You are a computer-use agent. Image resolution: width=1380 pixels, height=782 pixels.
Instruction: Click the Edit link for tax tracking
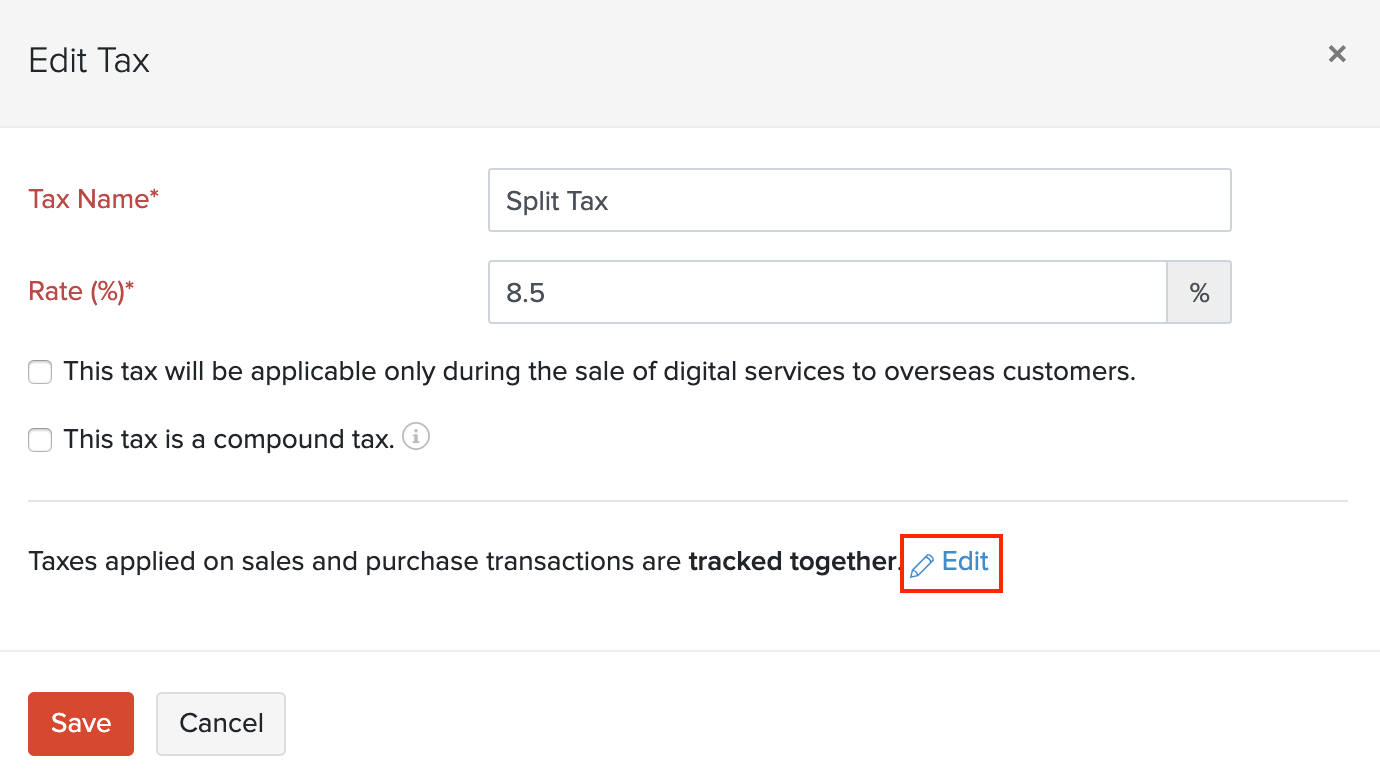click(x=965, y=562)
